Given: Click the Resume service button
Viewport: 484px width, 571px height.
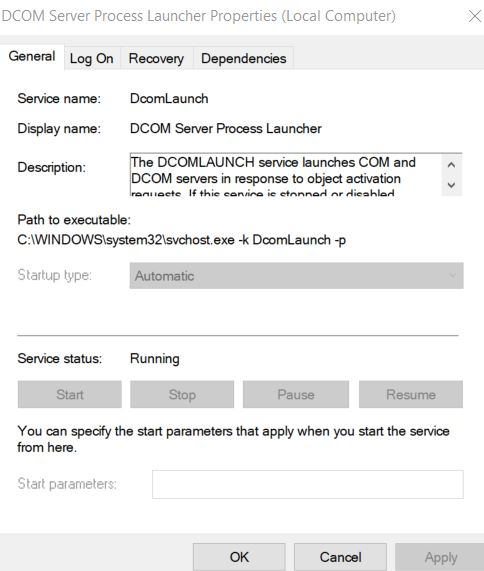Looking at the screenshot, I should tap(411, 394).
